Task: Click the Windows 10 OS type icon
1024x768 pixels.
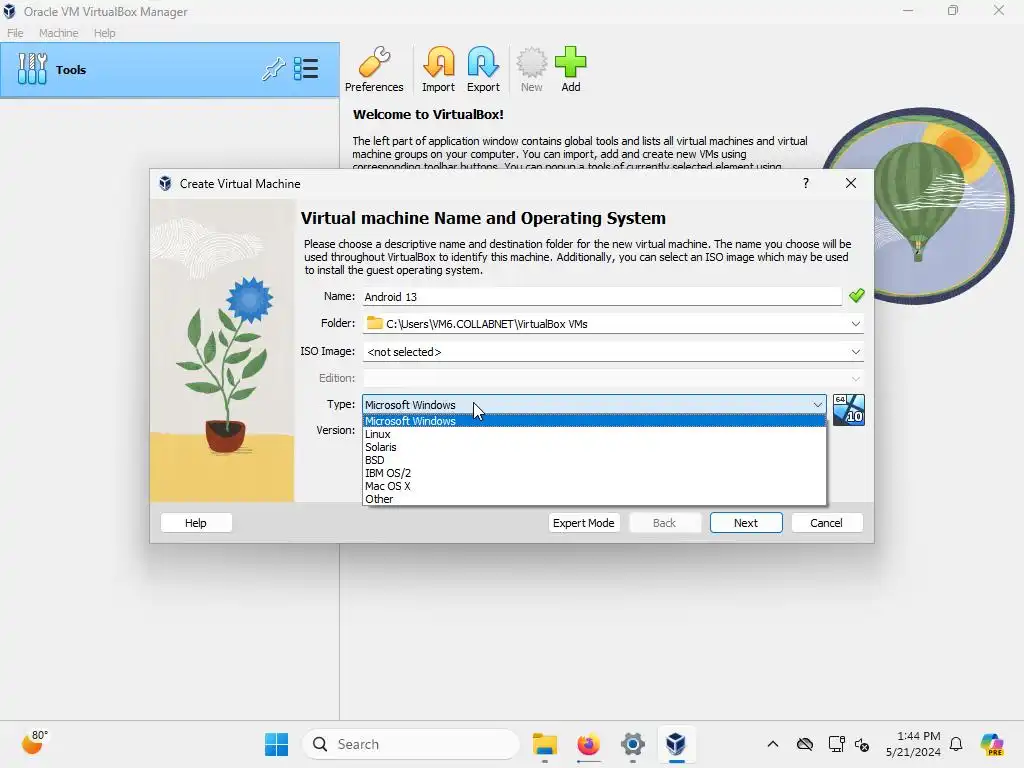Action: tap(848, 410)
